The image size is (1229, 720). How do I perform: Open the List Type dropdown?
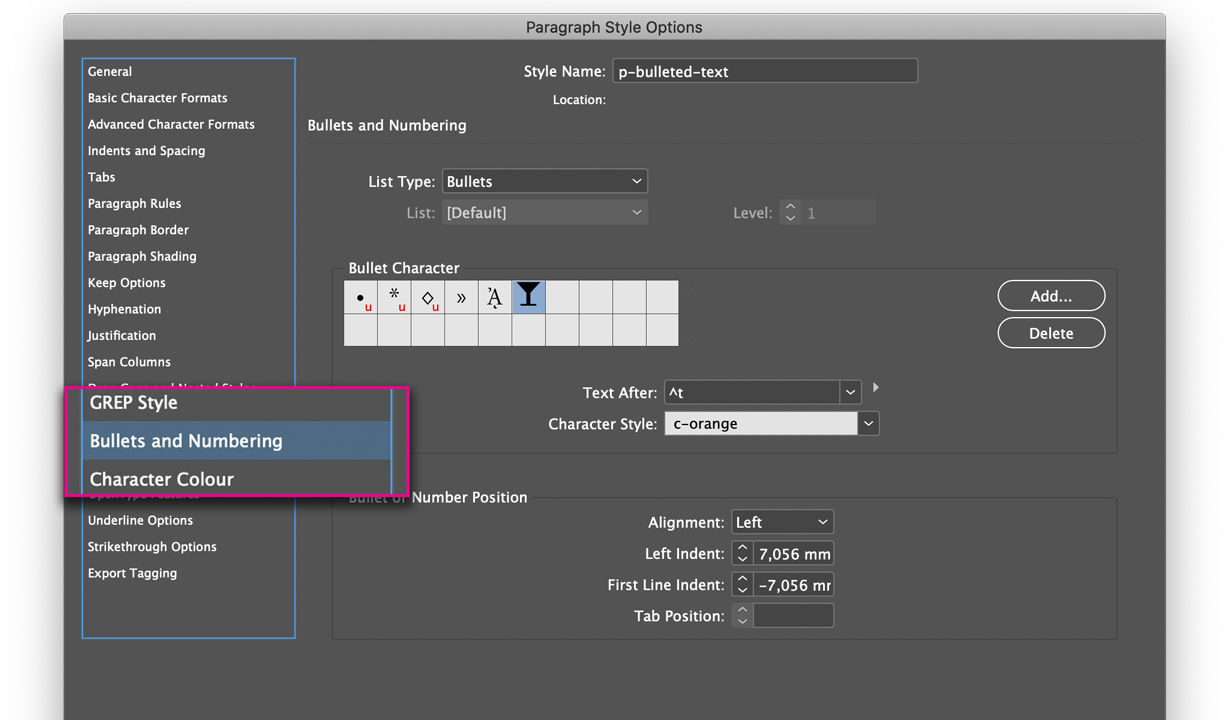[x=637, y=181]
